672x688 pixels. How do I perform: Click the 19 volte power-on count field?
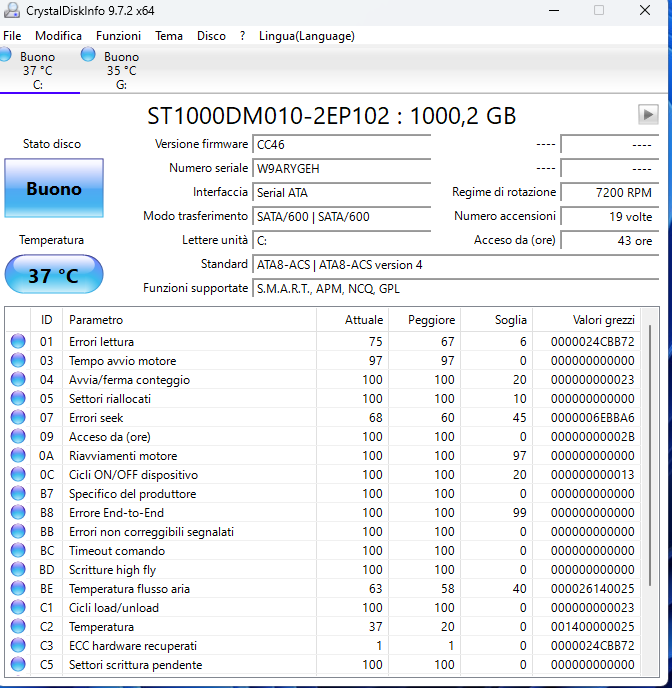610,217
